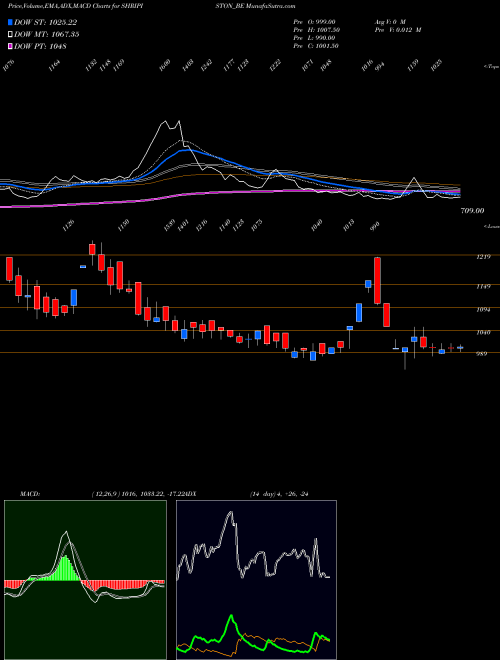
Task: Click the 'Pre C: 1001.50' value
Action: pos(316,46)
